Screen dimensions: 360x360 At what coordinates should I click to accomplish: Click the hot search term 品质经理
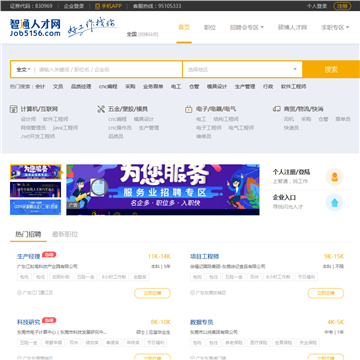click(x=81, y=86)
